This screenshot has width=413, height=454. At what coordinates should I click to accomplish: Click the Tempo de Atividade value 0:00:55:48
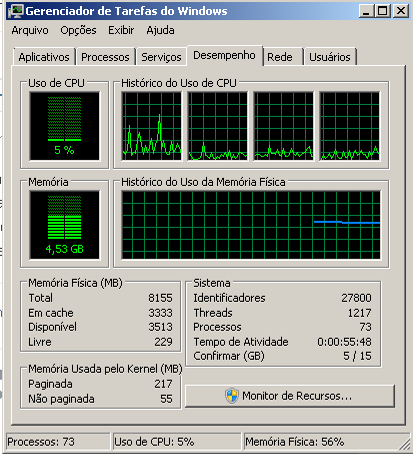tap(344, 342)
